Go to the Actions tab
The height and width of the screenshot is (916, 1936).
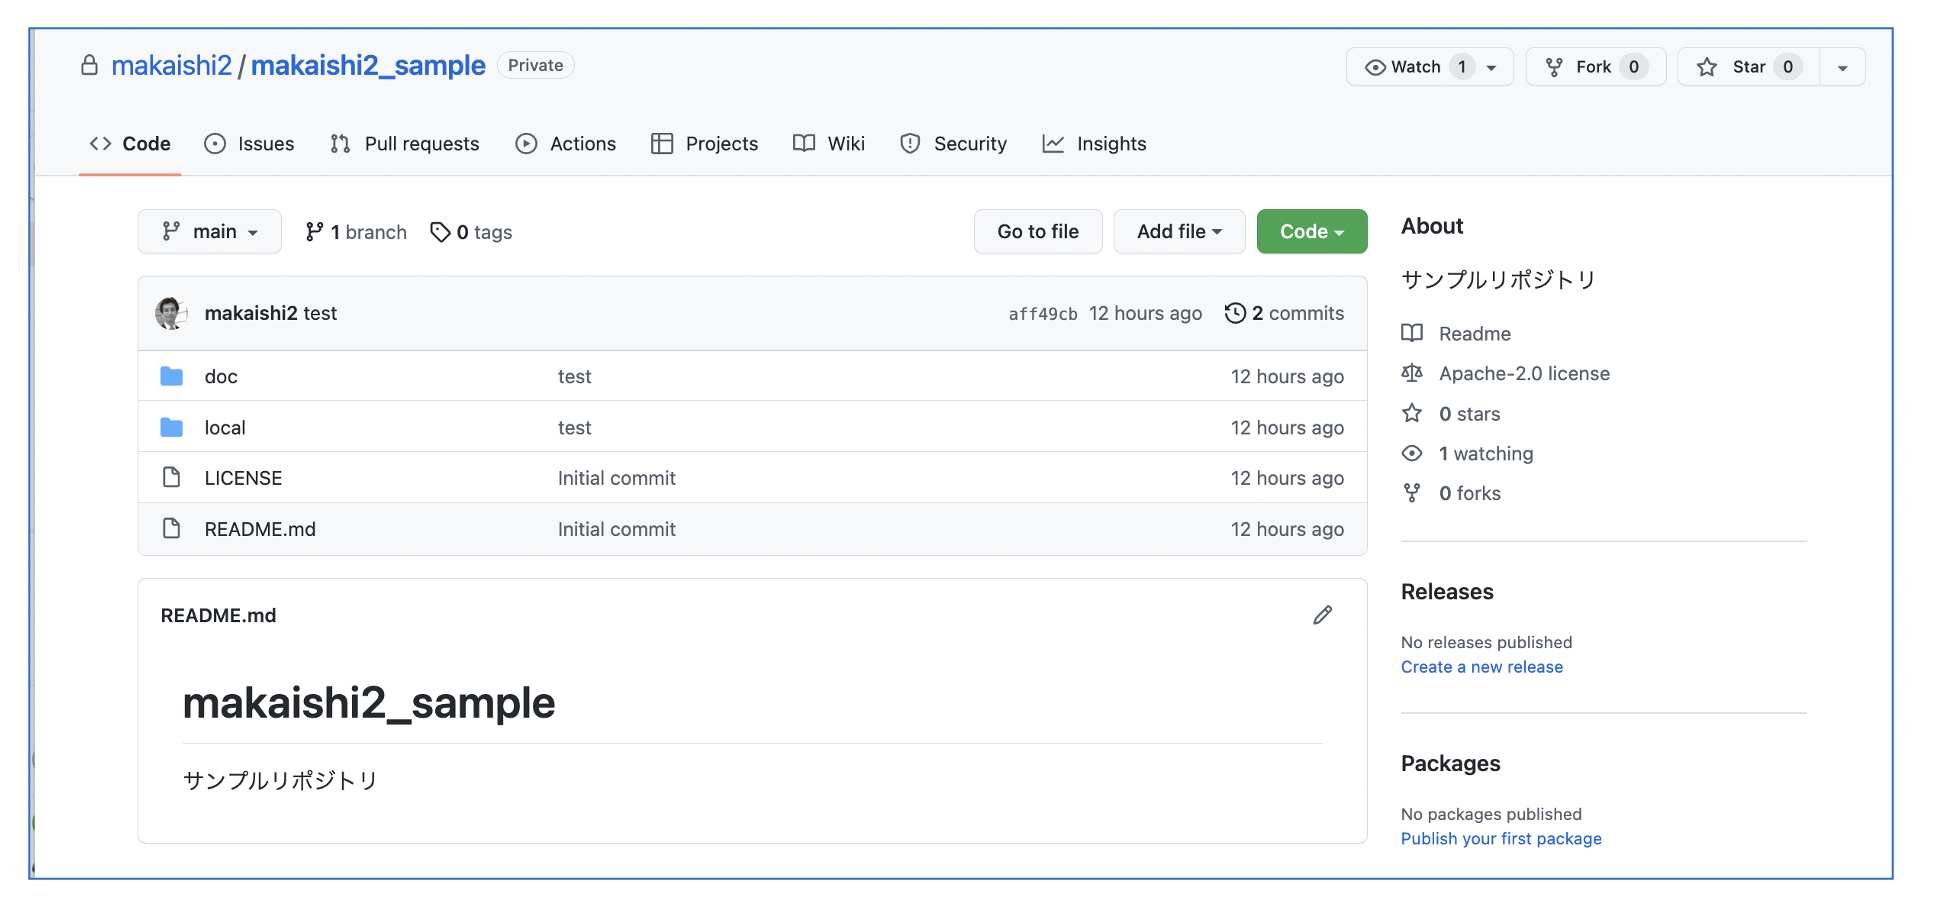point(566,144)
